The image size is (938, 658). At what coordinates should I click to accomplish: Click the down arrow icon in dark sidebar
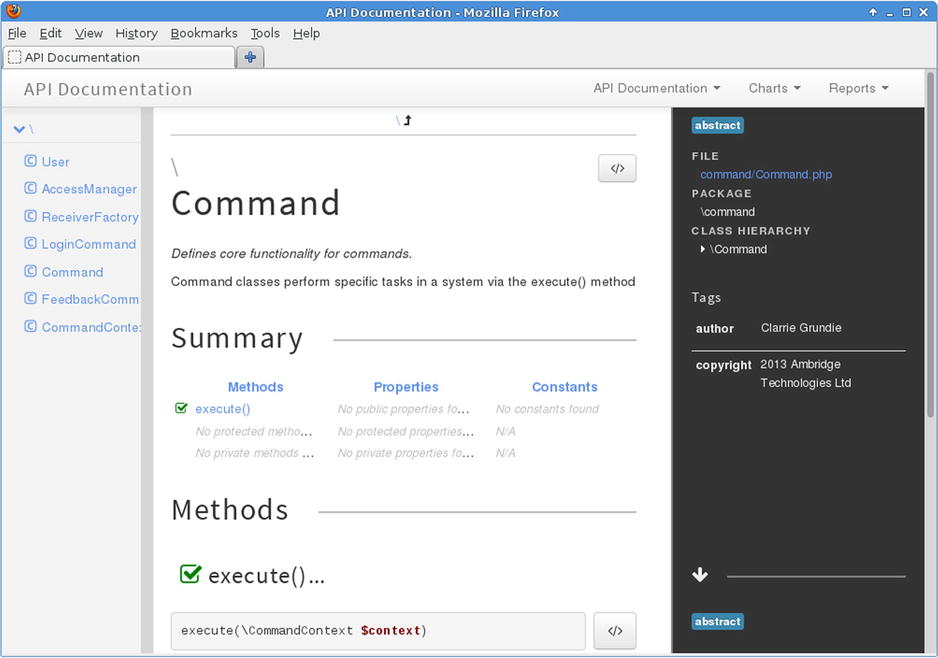tap(700, 575)
